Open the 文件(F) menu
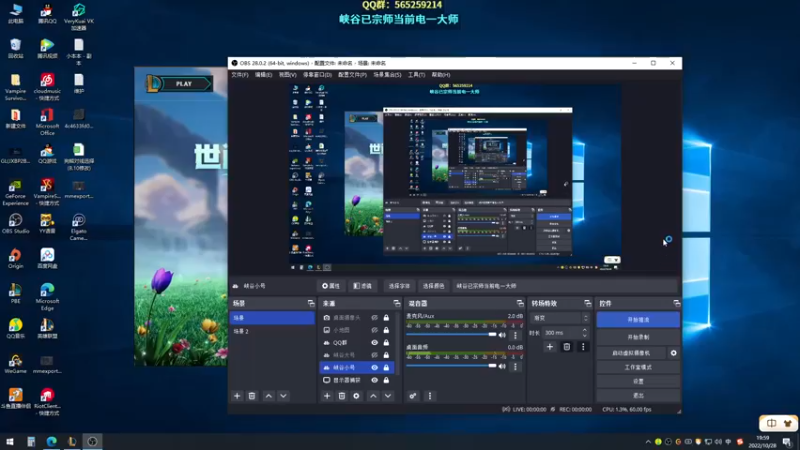This screenshot has width=800, height=450. tap(239, 75)
